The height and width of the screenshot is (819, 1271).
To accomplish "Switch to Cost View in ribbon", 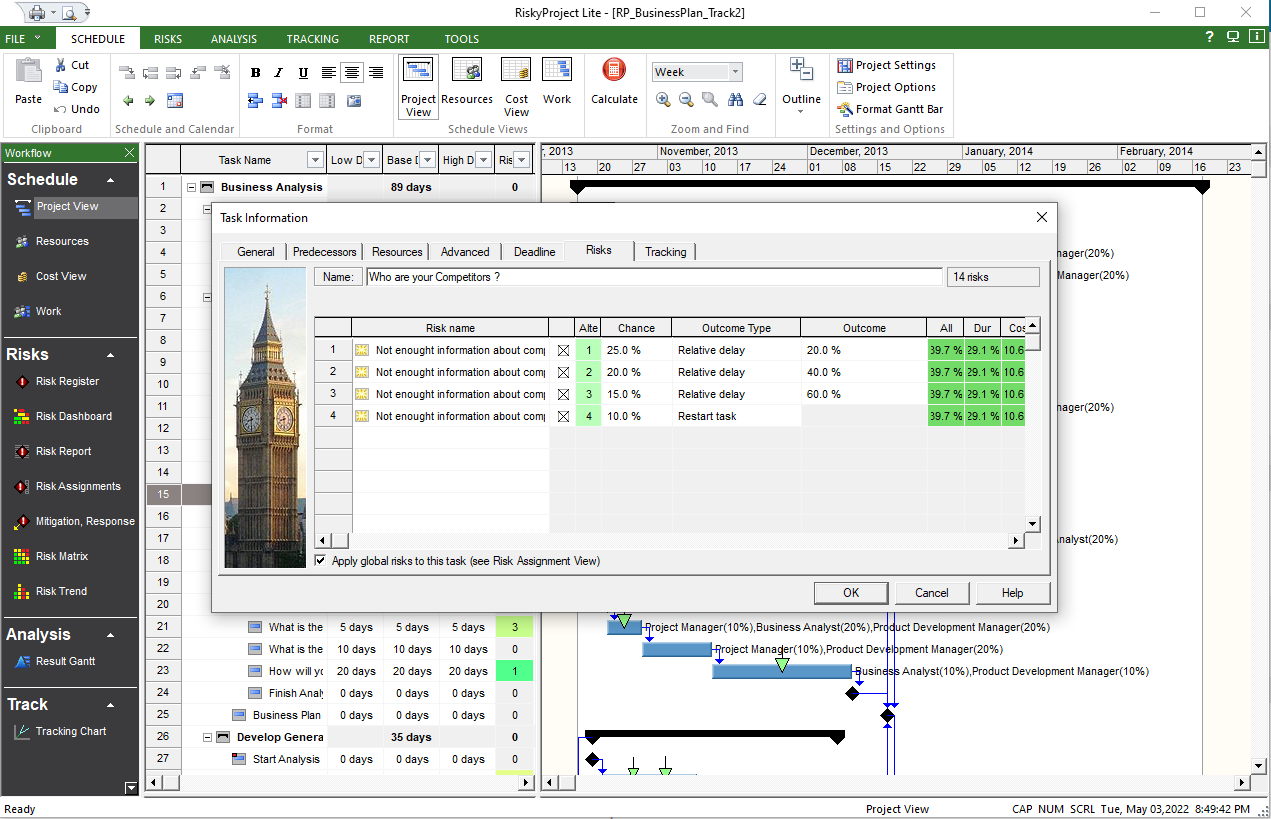I will point(516,82).
